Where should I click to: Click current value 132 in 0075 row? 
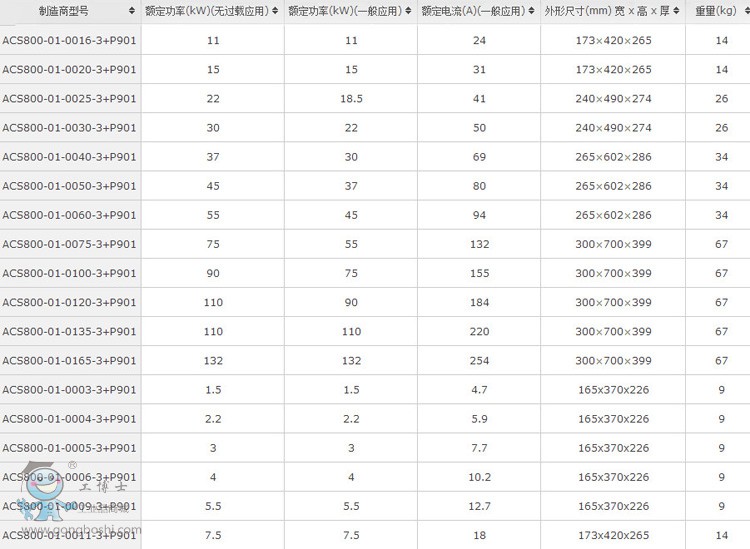479,244
